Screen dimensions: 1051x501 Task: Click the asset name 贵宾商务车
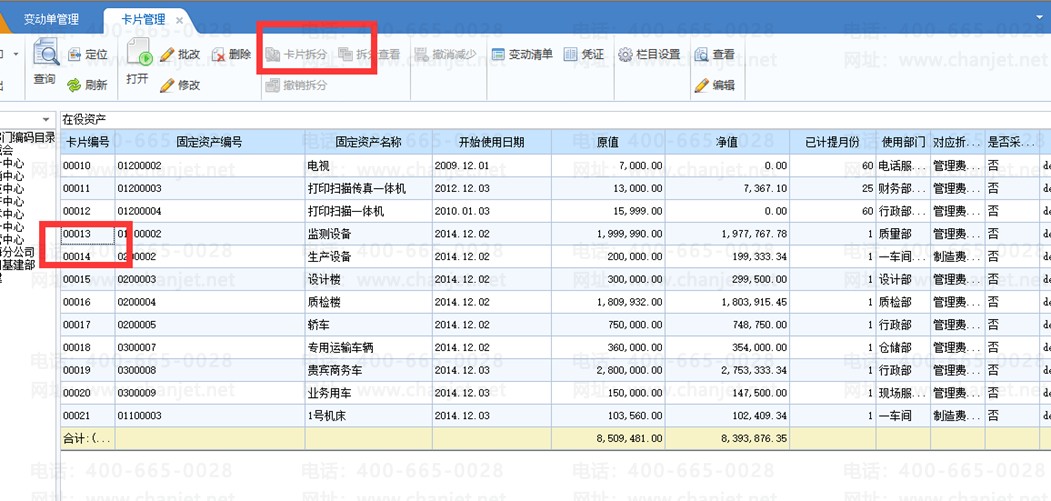(334, 370)
